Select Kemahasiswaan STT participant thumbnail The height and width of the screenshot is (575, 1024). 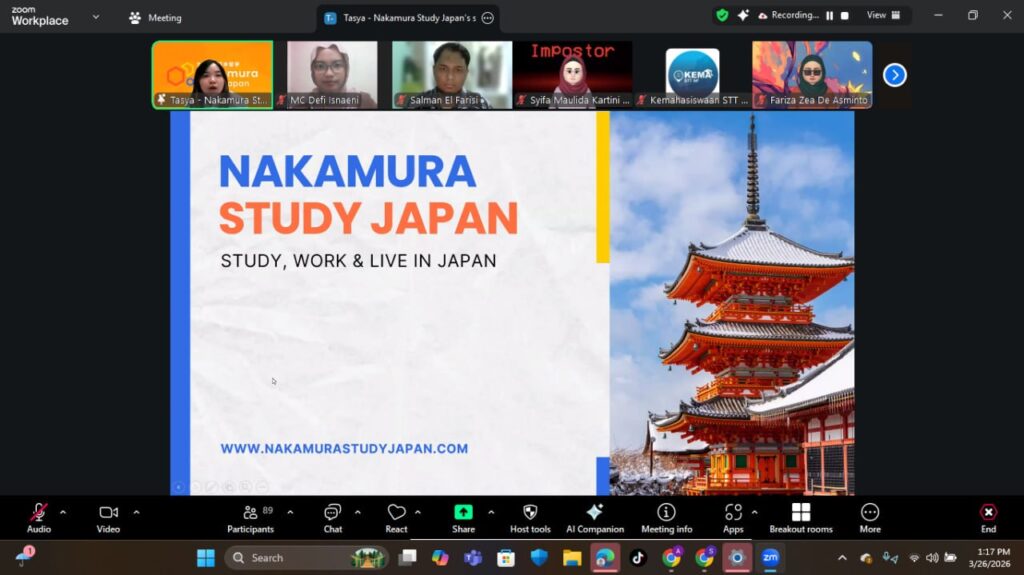(x=692, y=74)
